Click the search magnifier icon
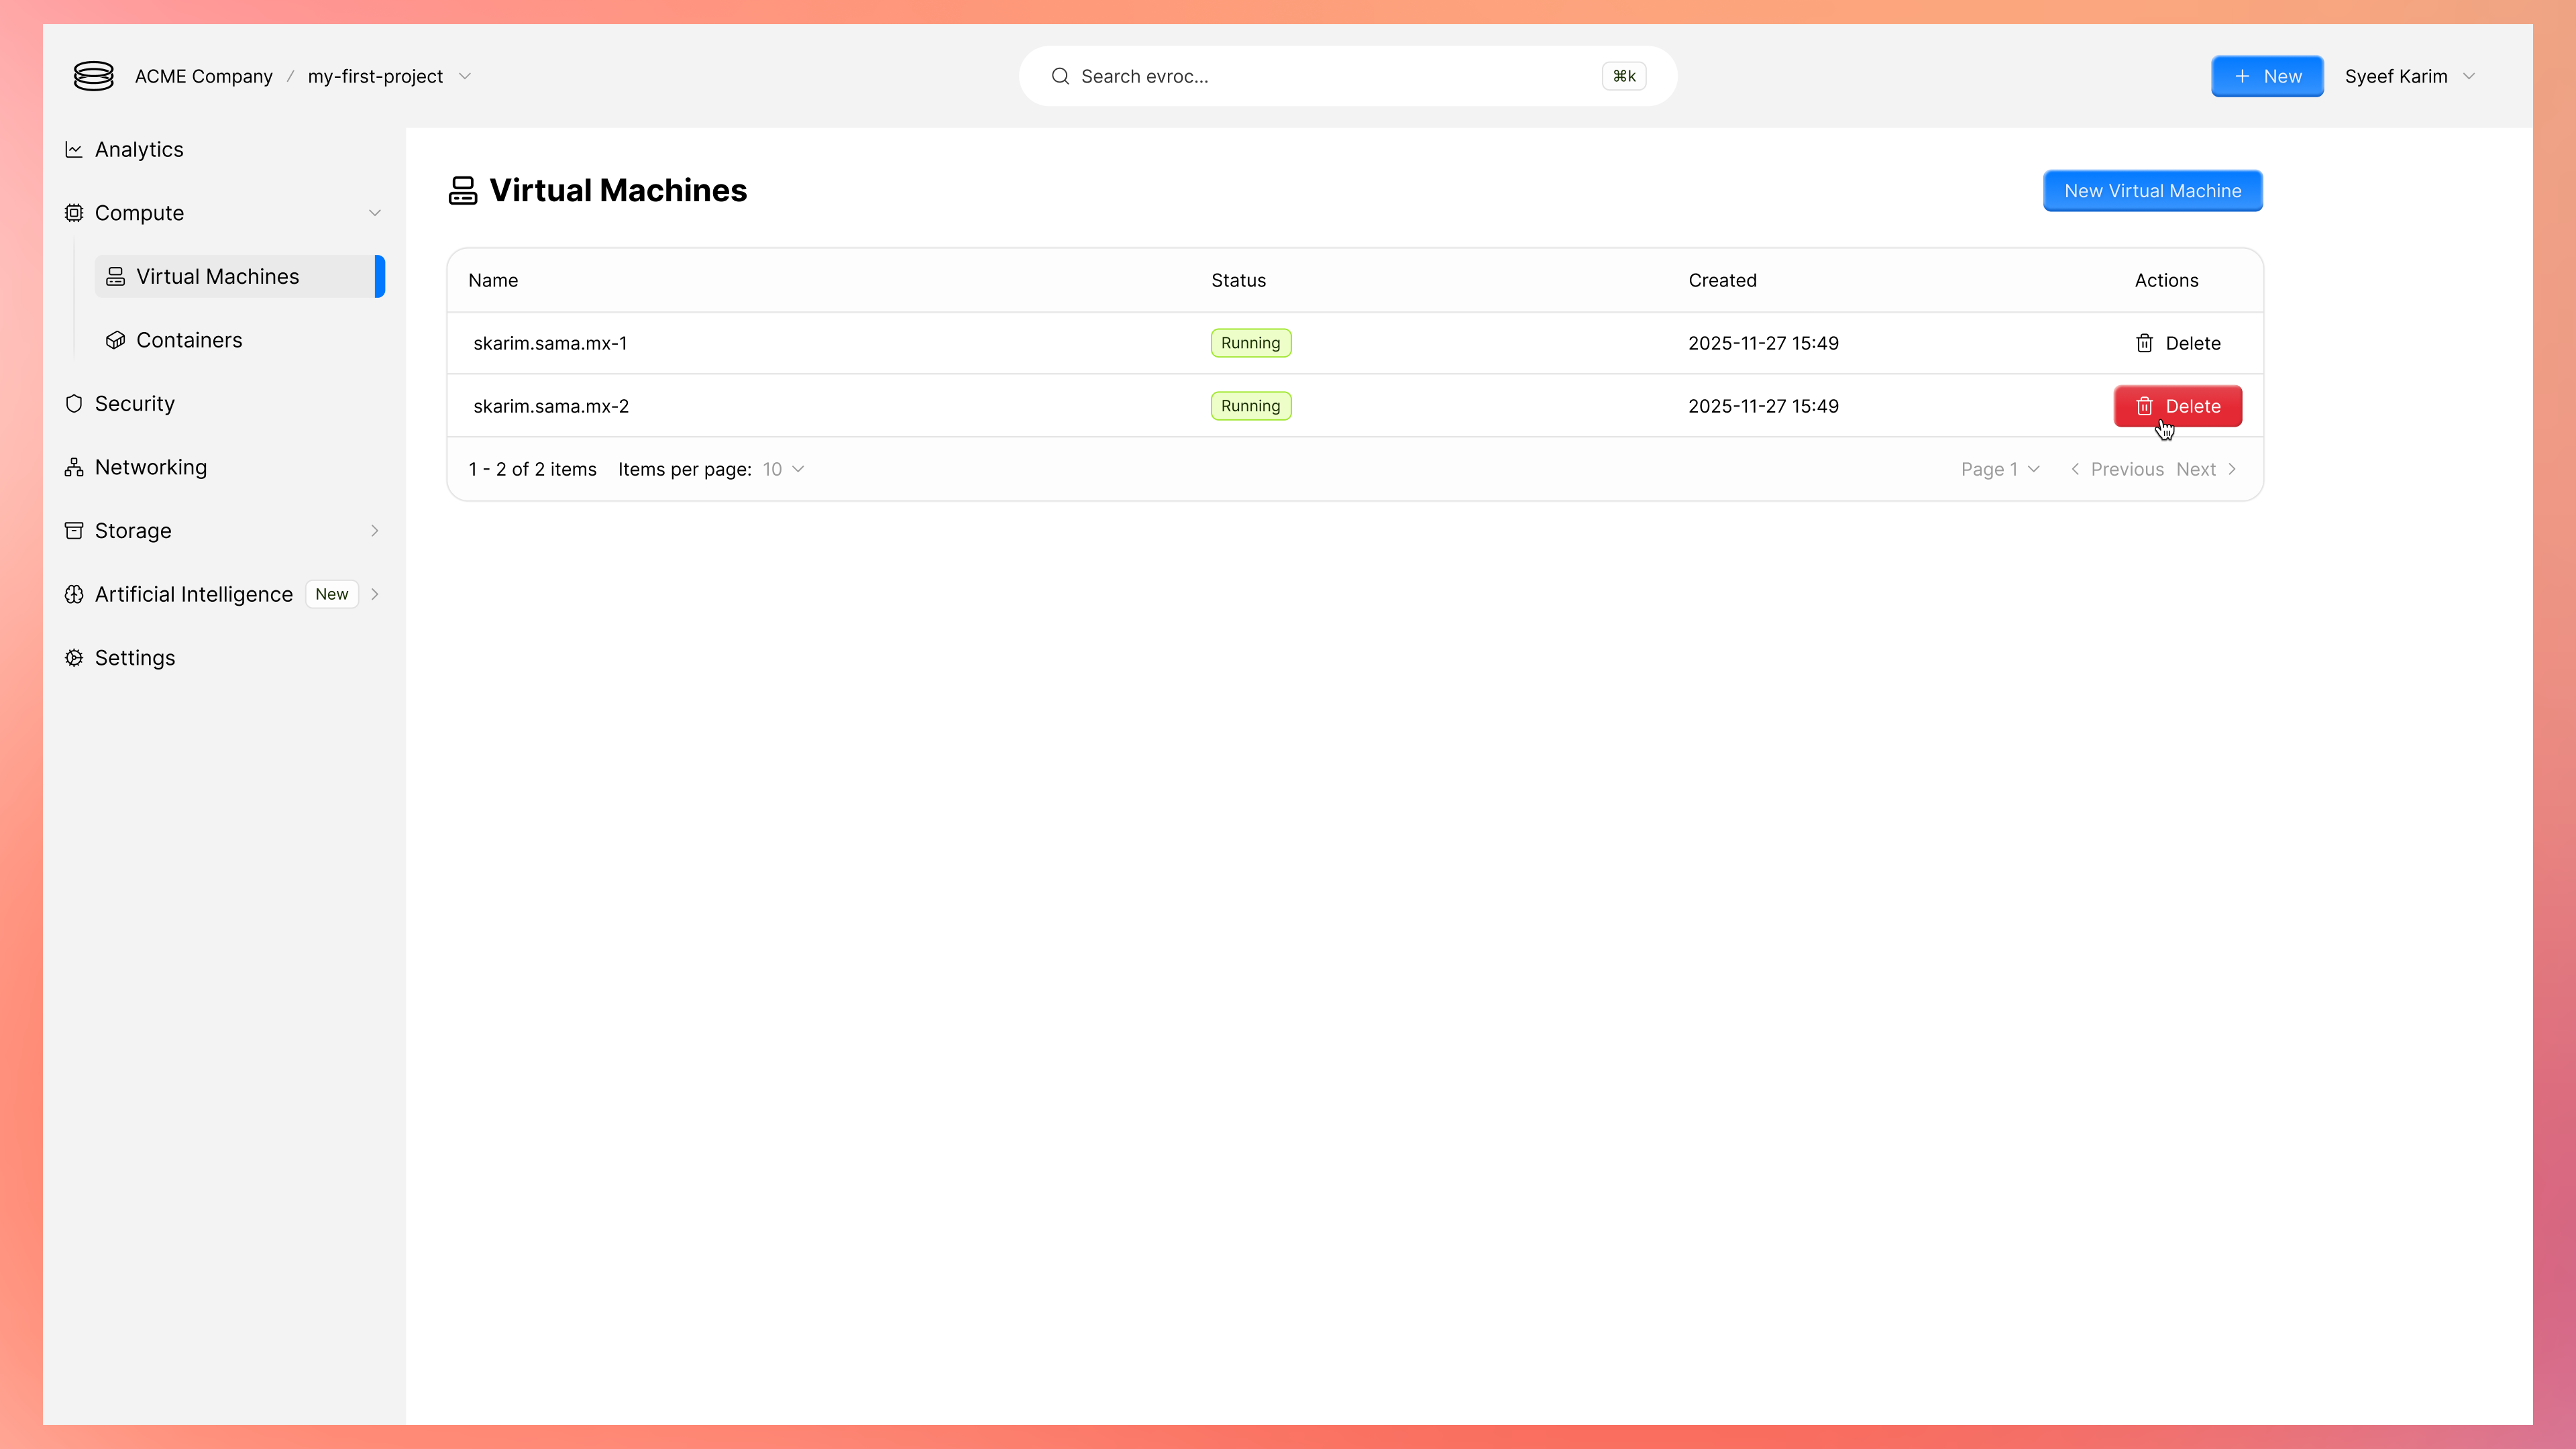This screenshot has width=2576, height=1449. click(x=1060, y=76)
